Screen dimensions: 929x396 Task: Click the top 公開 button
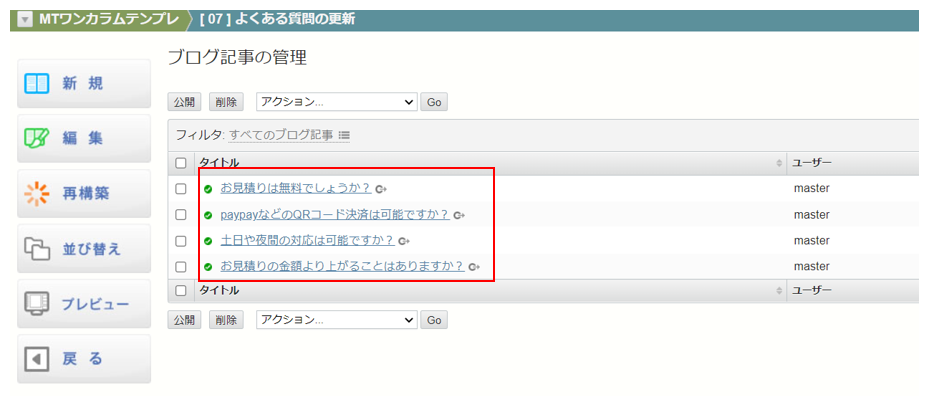tap(184, 102)
